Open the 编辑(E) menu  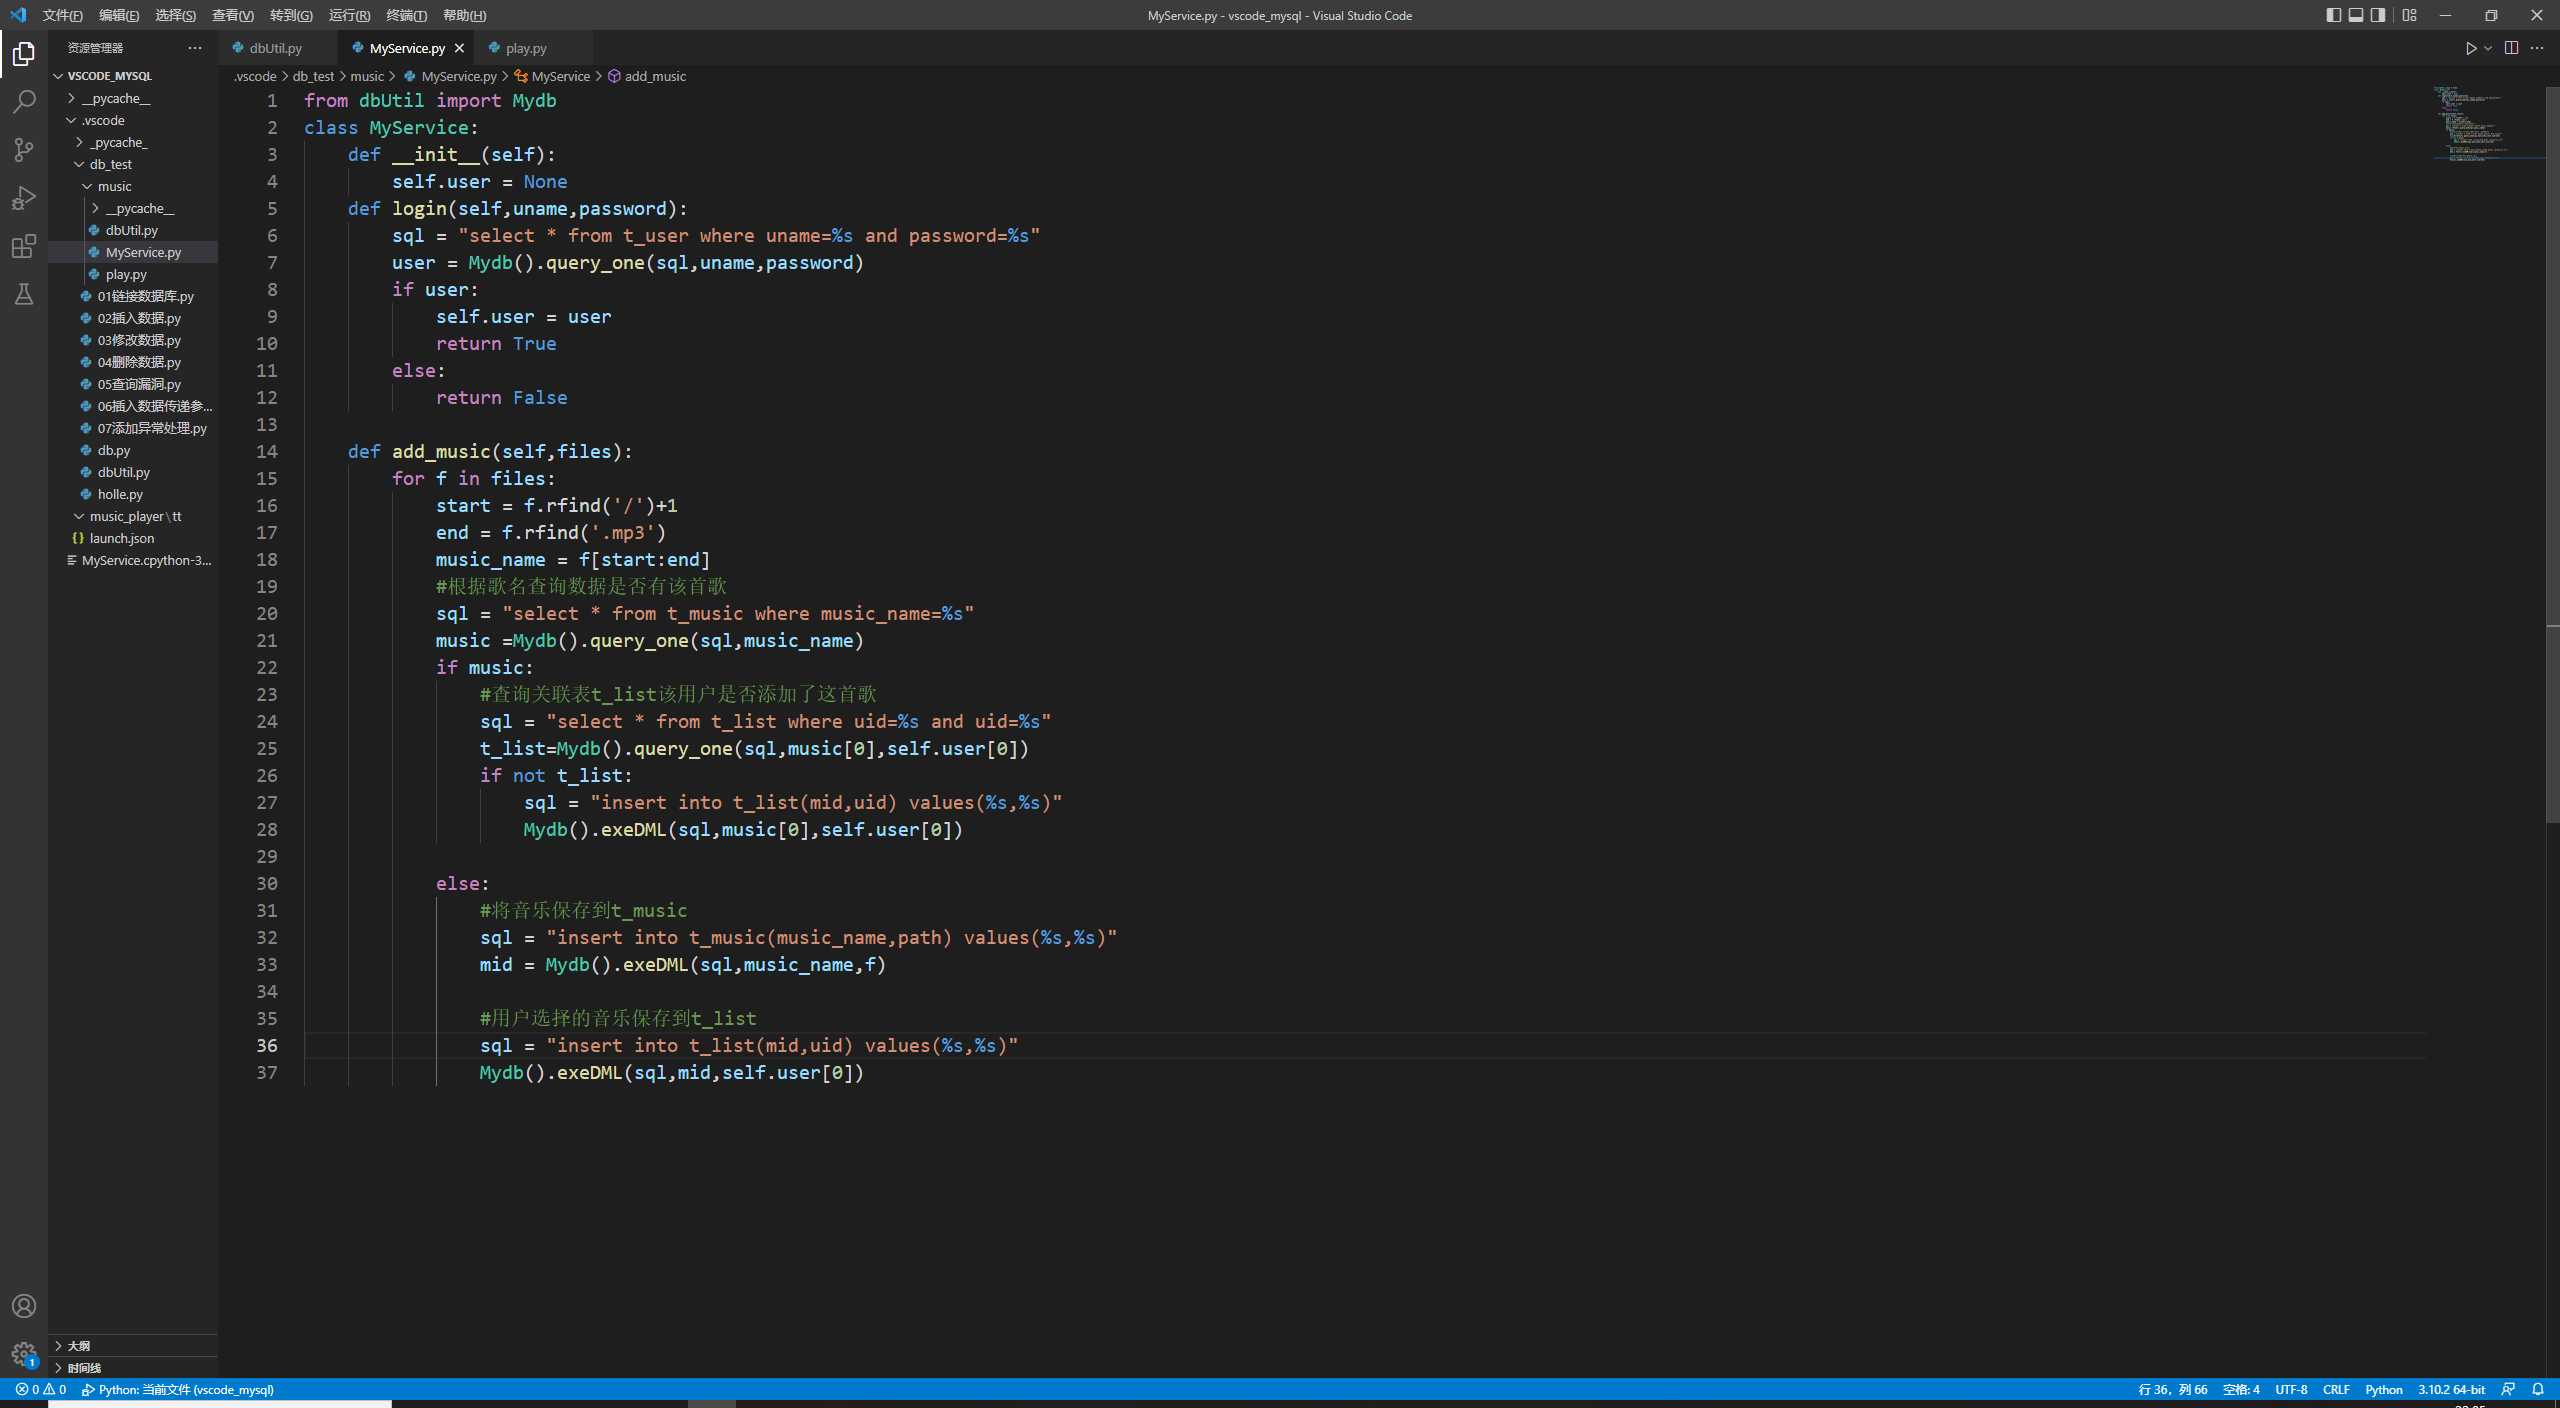point(119,15)
